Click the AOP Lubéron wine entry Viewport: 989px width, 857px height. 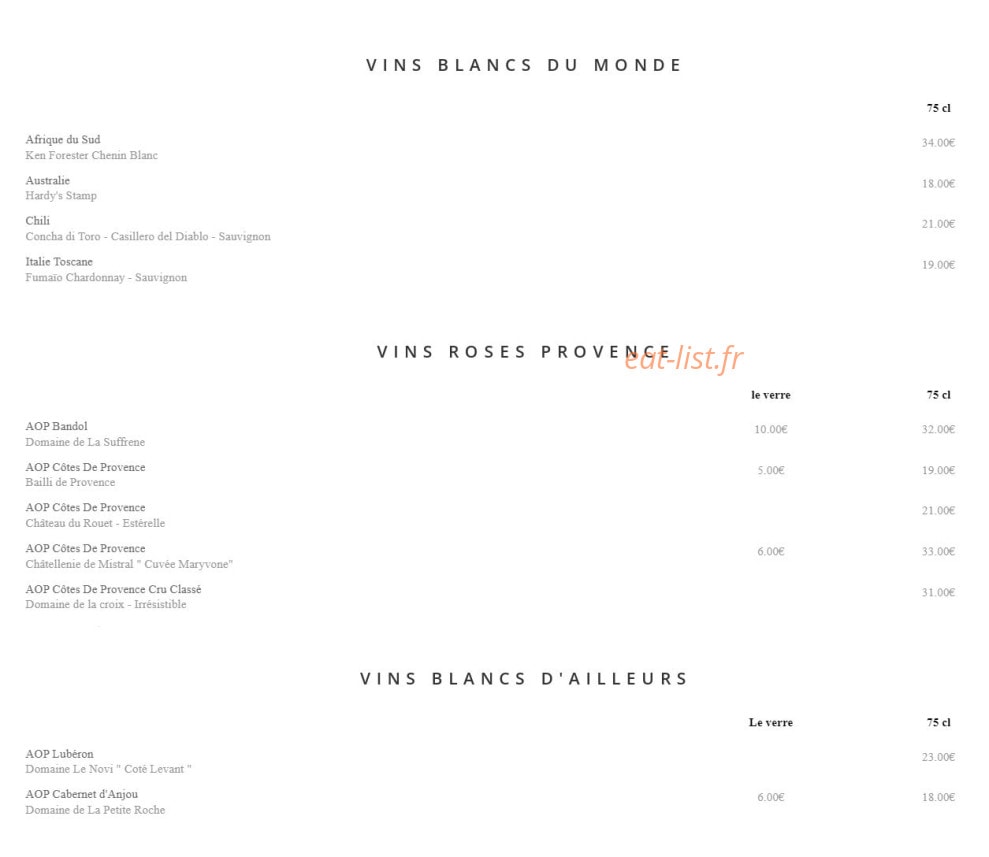coord(59,754)
